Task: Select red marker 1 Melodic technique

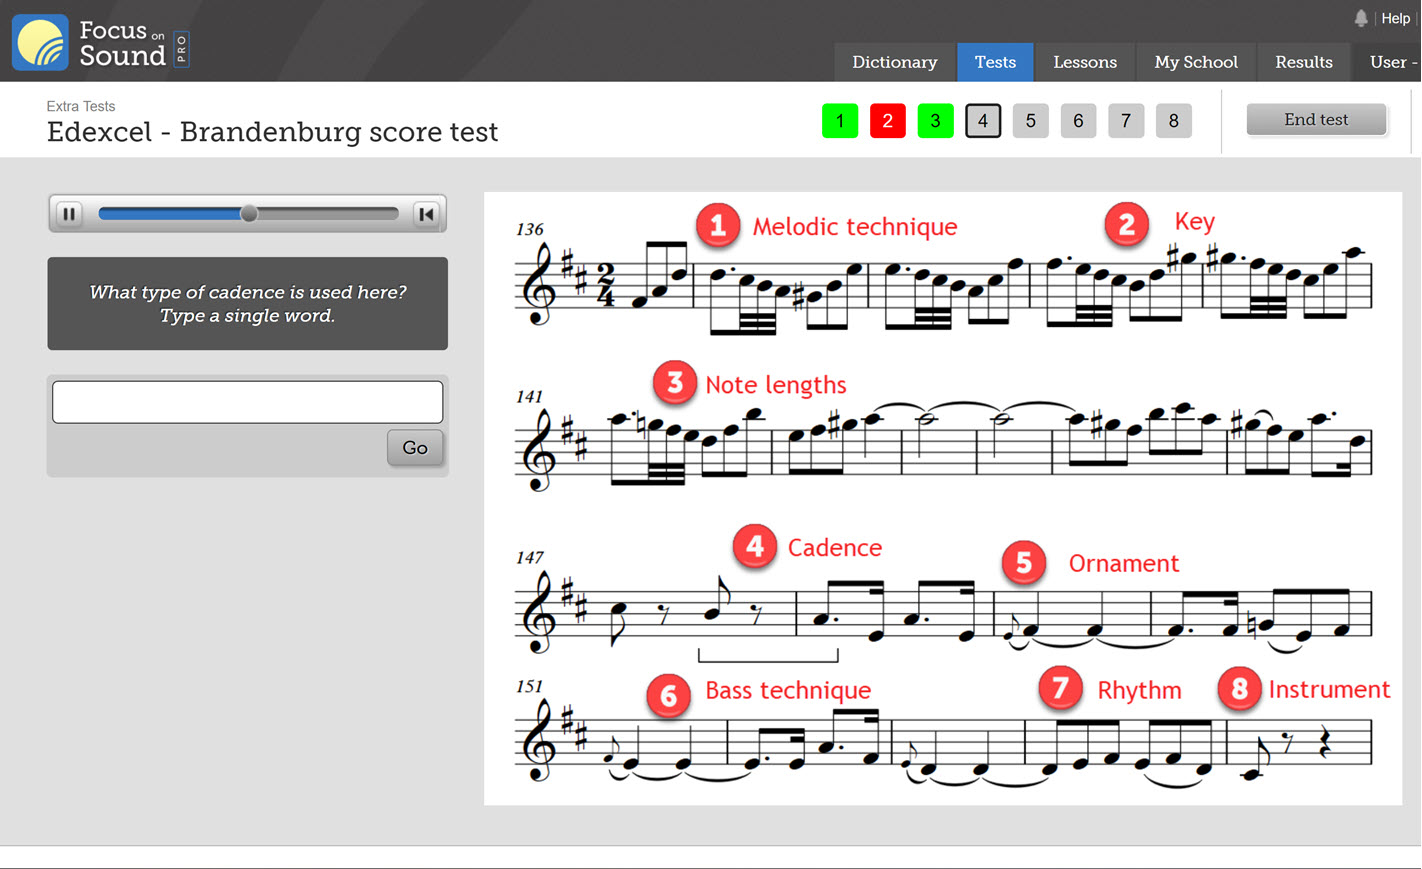Action: tap(718, 226)
